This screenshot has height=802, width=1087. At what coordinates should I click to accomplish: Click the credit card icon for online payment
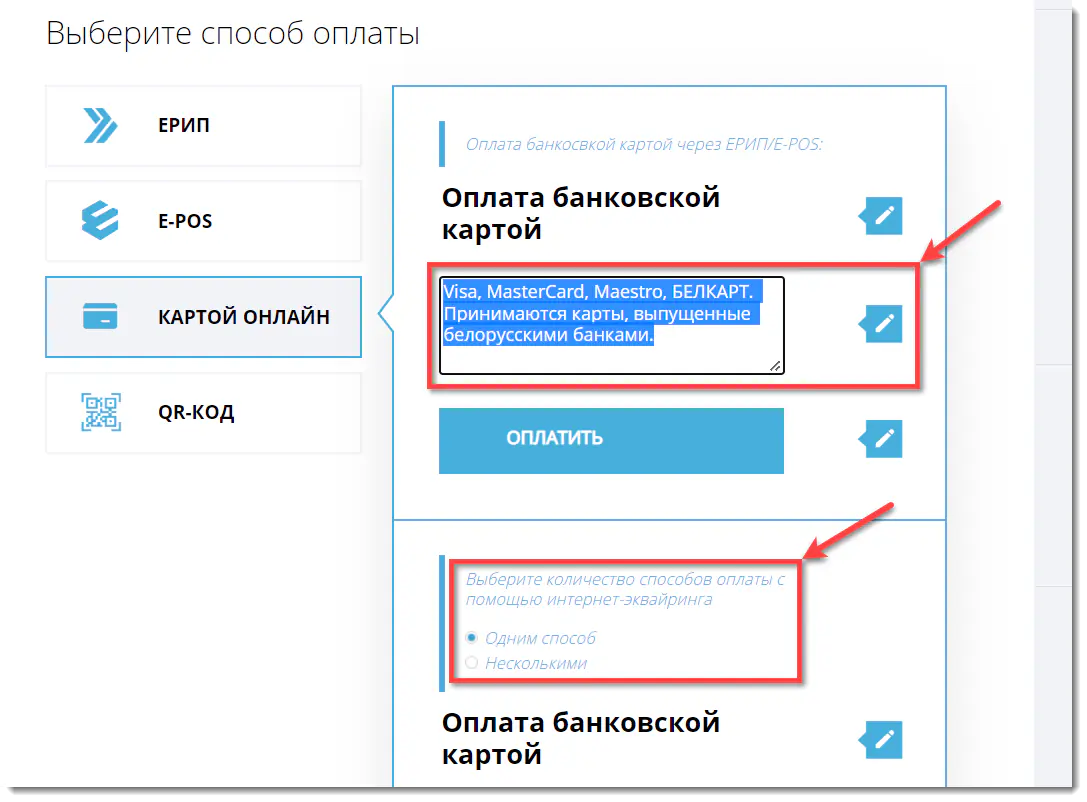(100, 317)
